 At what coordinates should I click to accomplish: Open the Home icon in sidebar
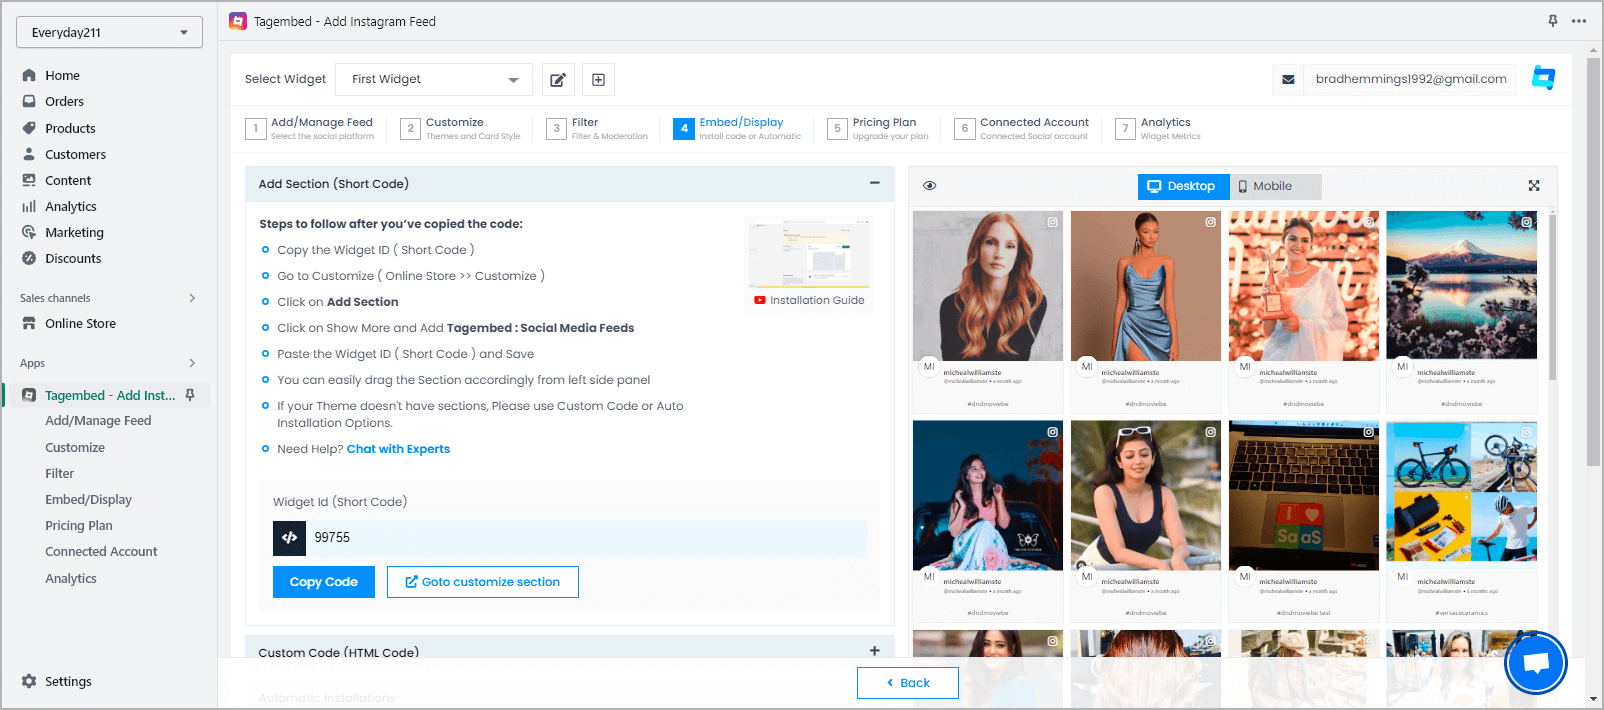pos(29,75)
